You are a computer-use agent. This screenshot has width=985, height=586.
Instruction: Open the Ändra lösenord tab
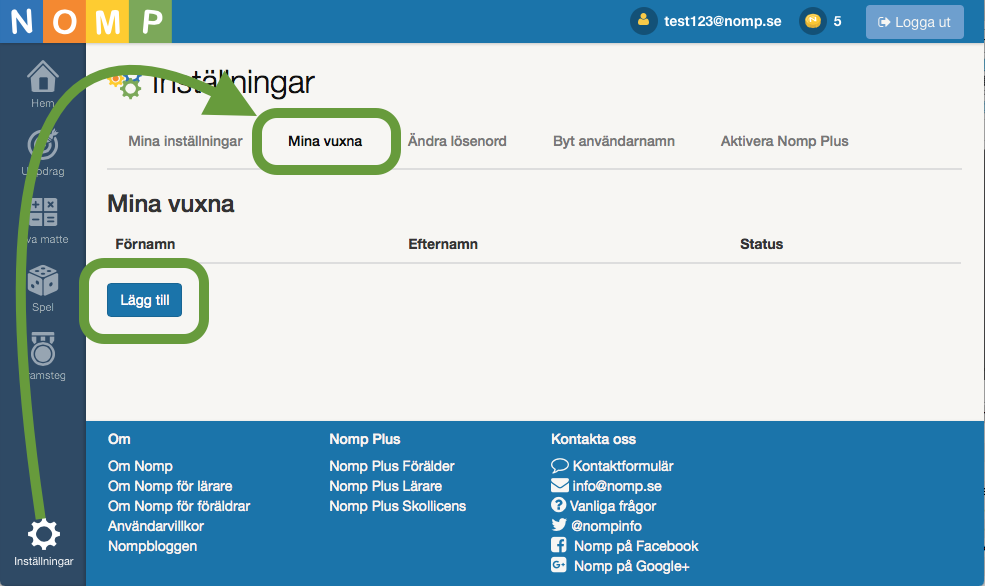457,141
